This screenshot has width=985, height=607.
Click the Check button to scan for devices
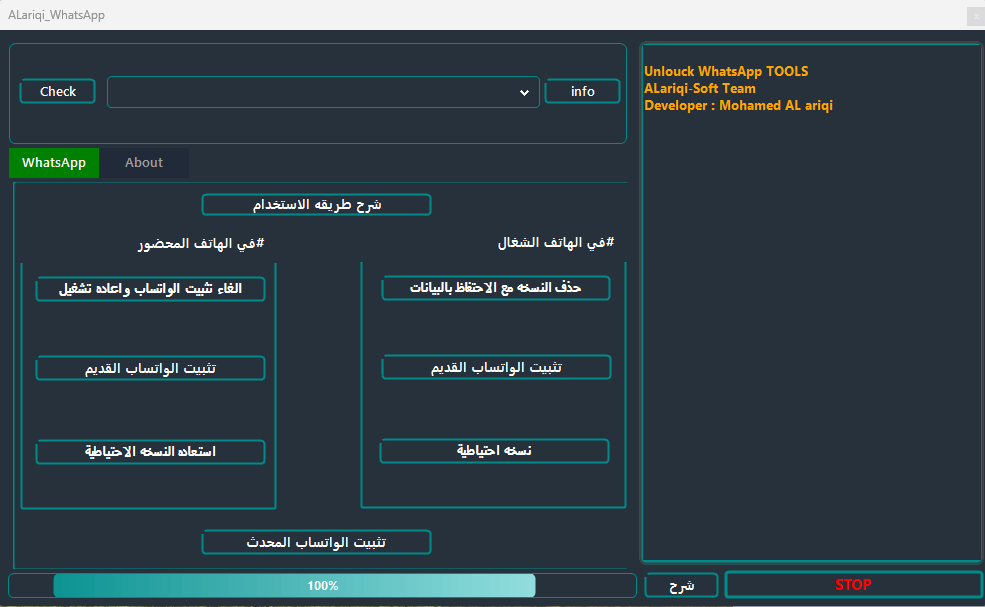coord(57,91)
